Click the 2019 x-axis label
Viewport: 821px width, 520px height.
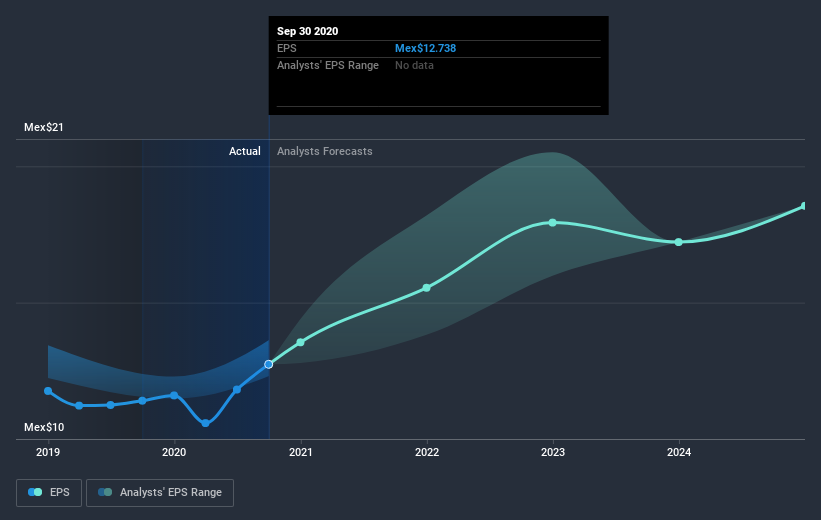point(48,452)
